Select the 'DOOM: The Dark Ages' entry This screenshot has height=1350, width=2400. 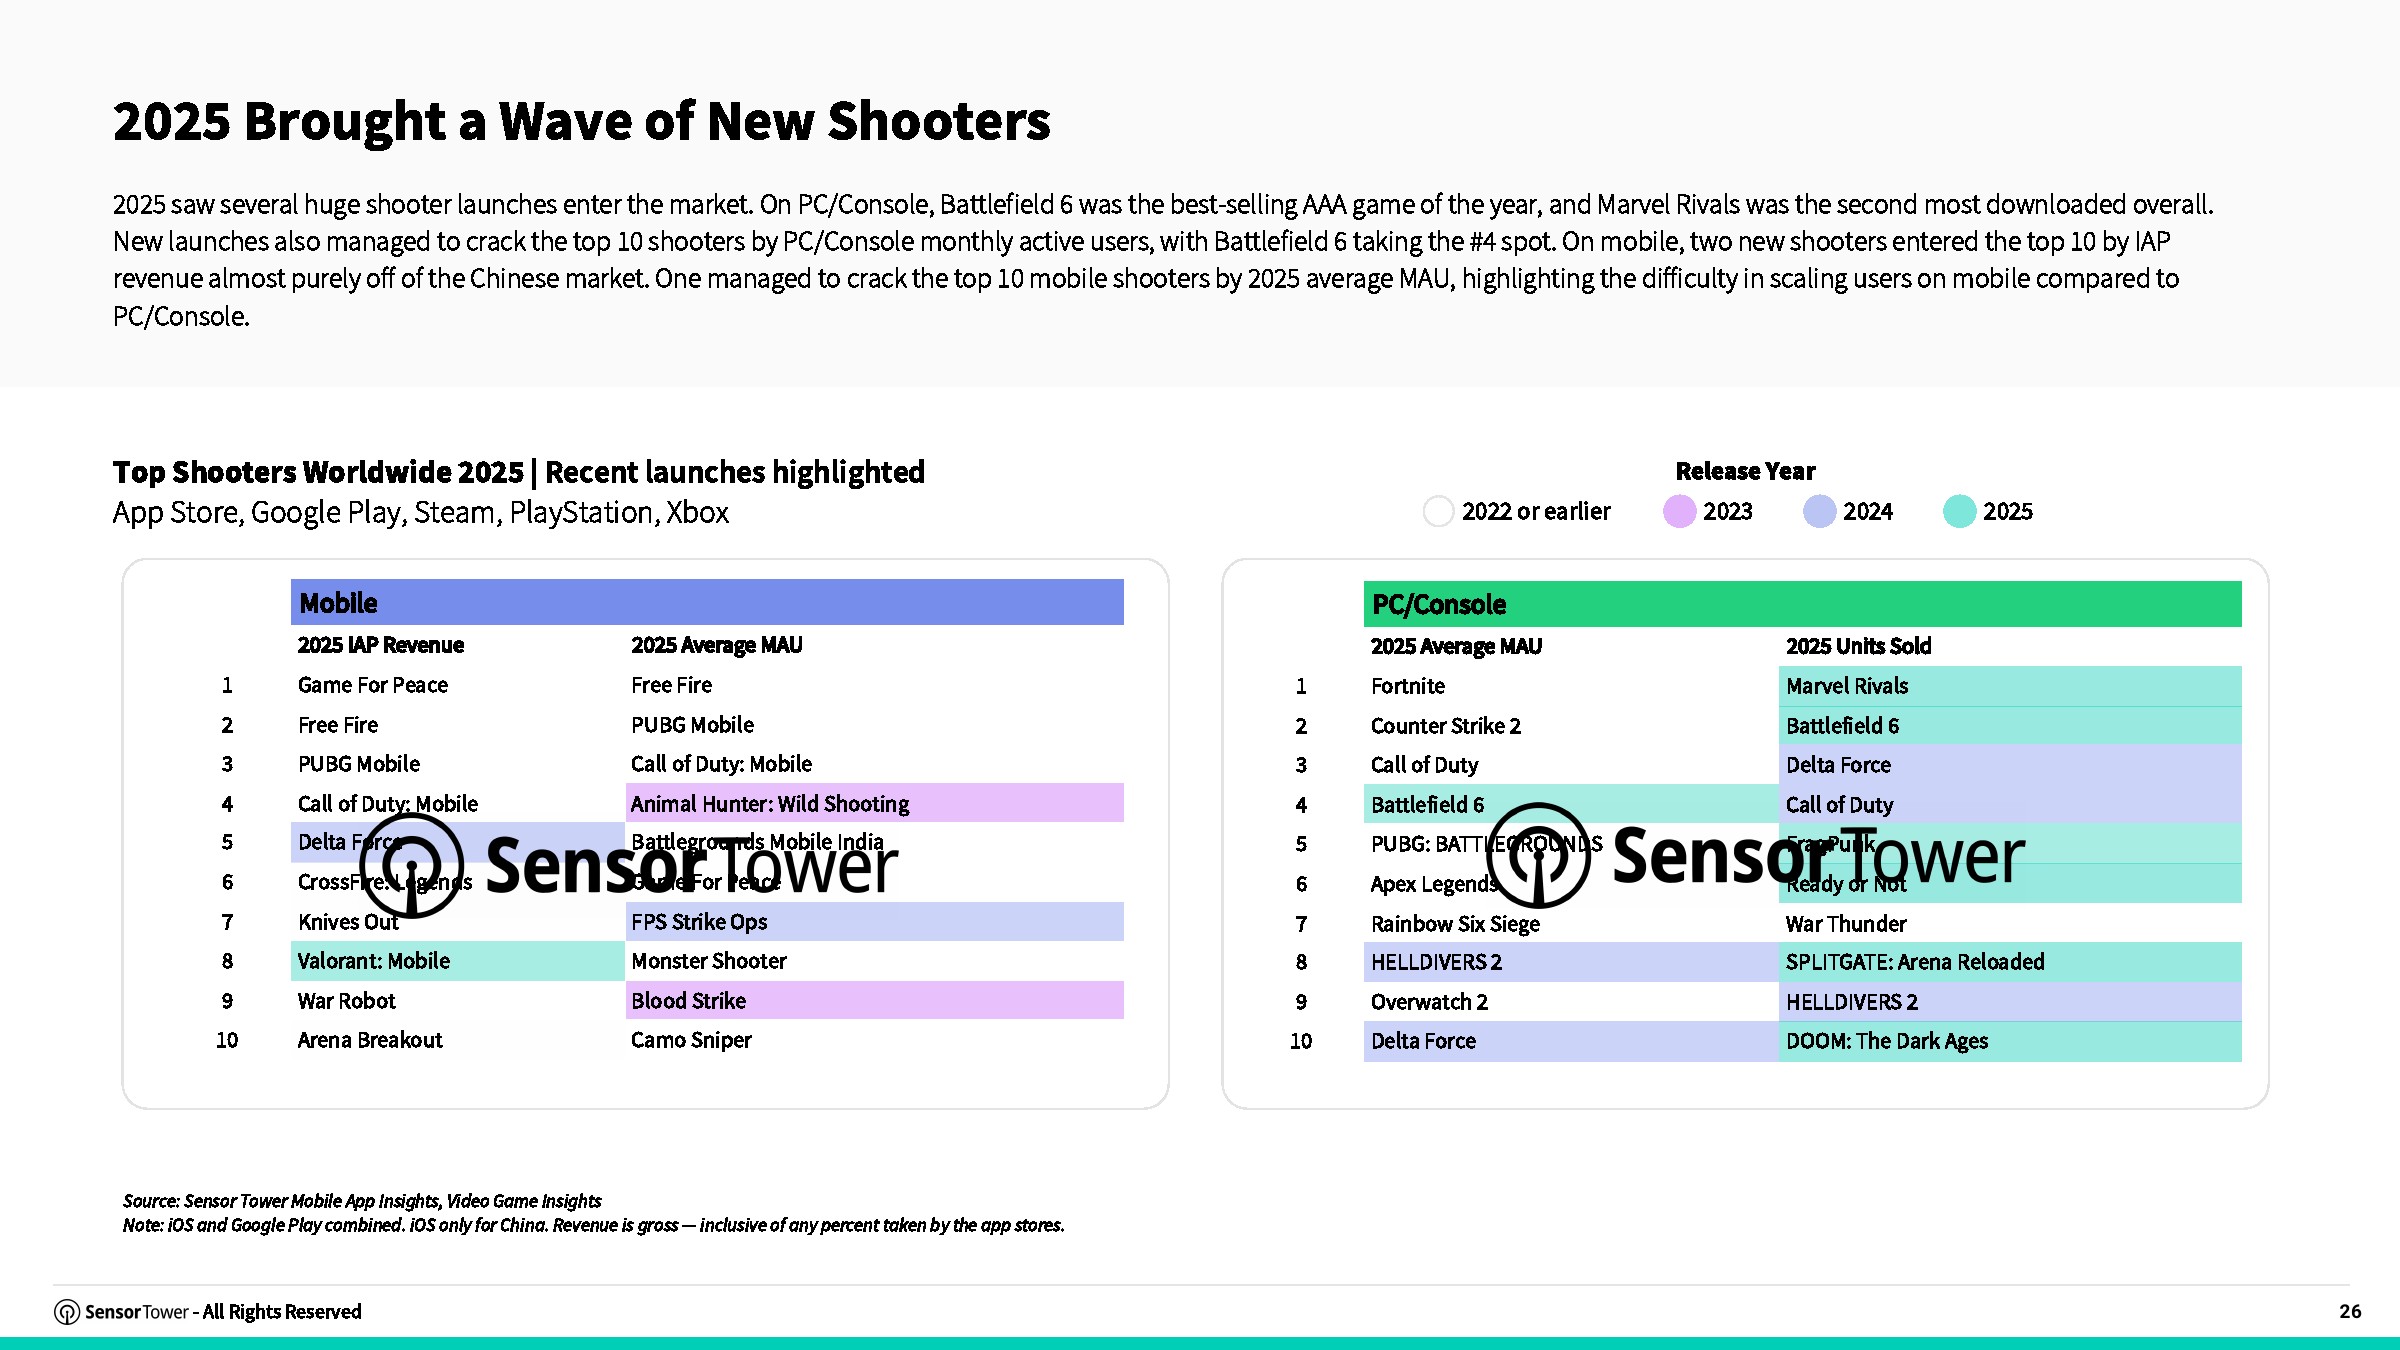pyautogui.click(x=2010, y=1041)
